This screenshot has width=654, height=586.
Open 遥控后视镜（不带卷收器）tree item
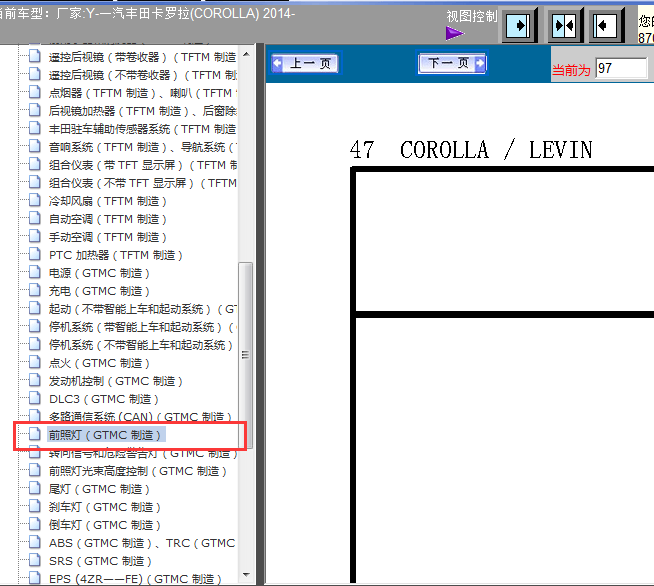click(x=143, y=75)
